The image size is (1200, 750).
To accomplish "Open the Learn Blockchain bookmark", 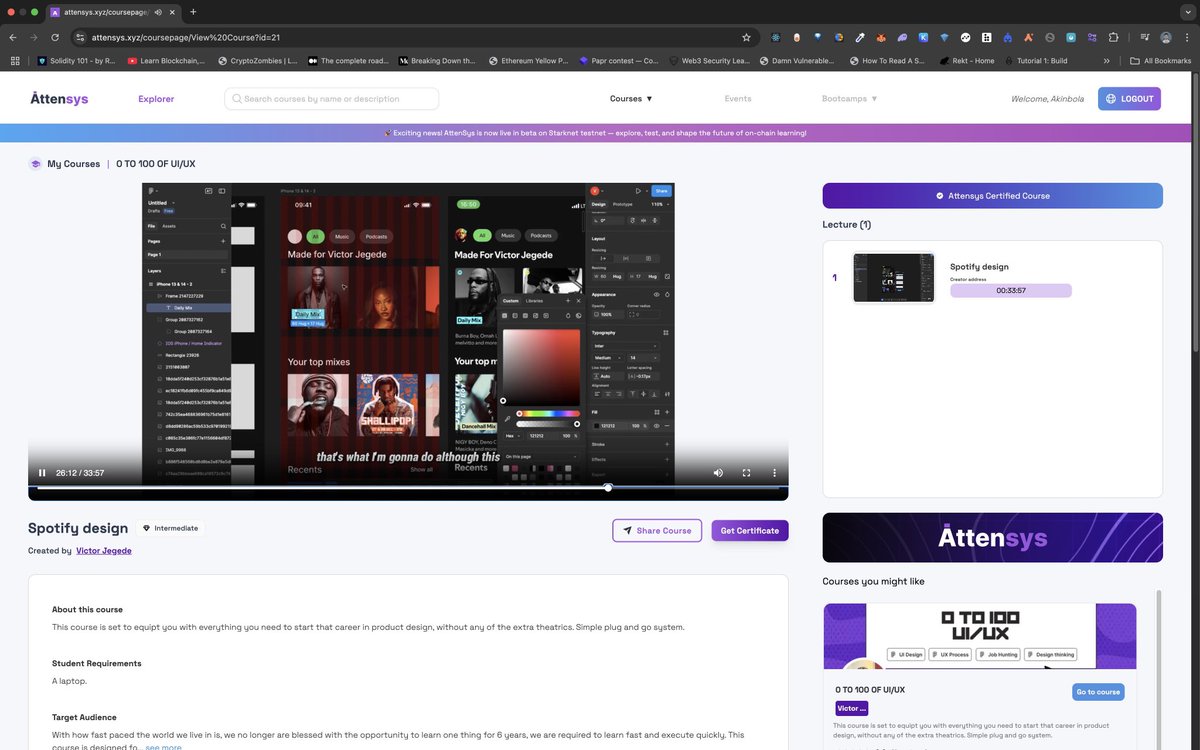I will coord(167,61).
